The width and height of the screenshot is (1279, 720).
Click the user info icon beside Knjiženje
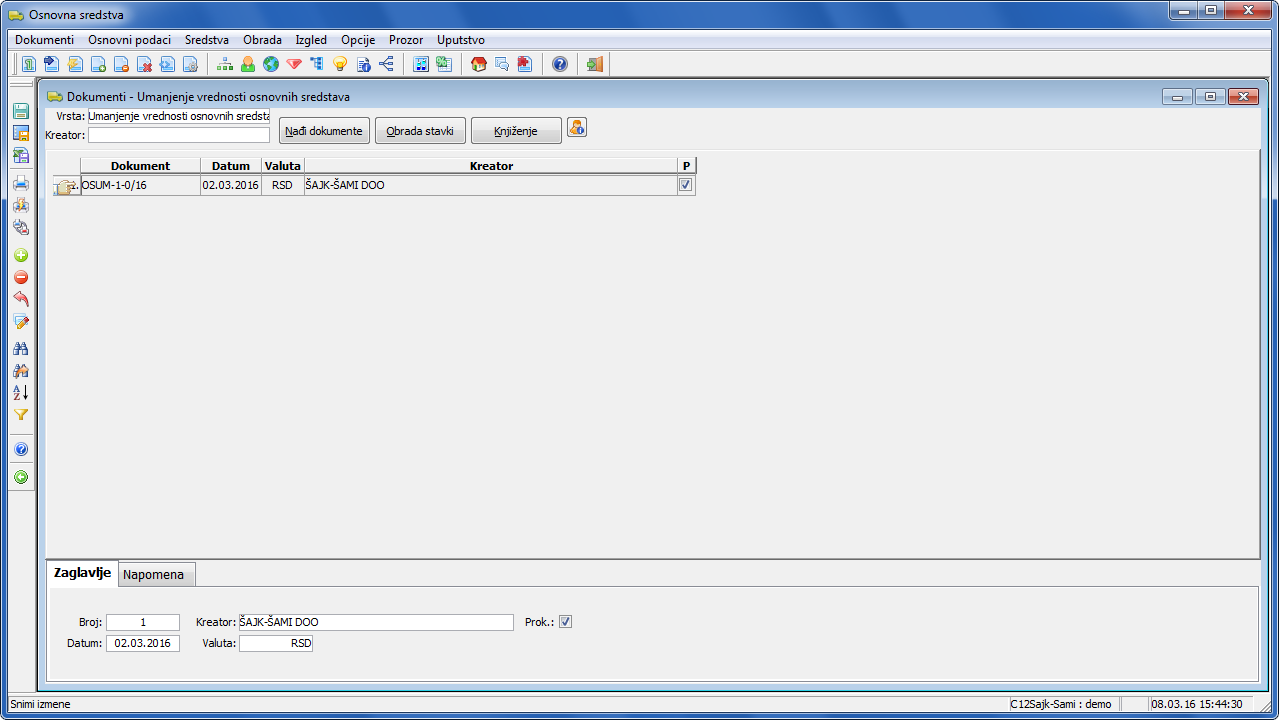577,128
